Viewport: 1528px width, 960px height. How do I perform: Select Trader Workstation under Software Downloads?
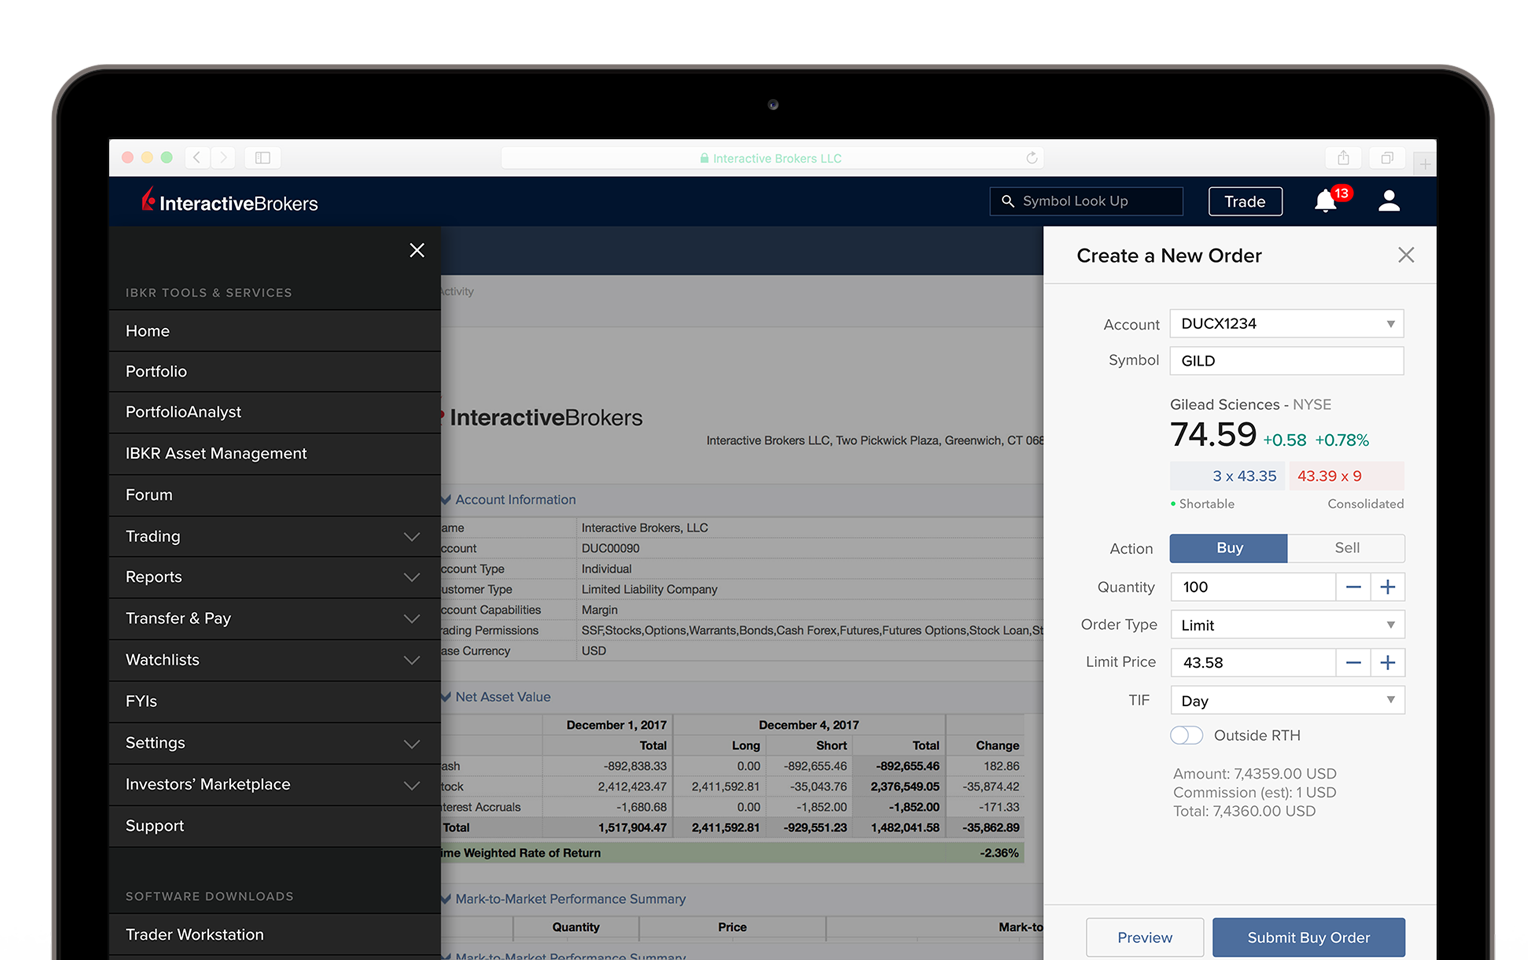coord(194,934)
